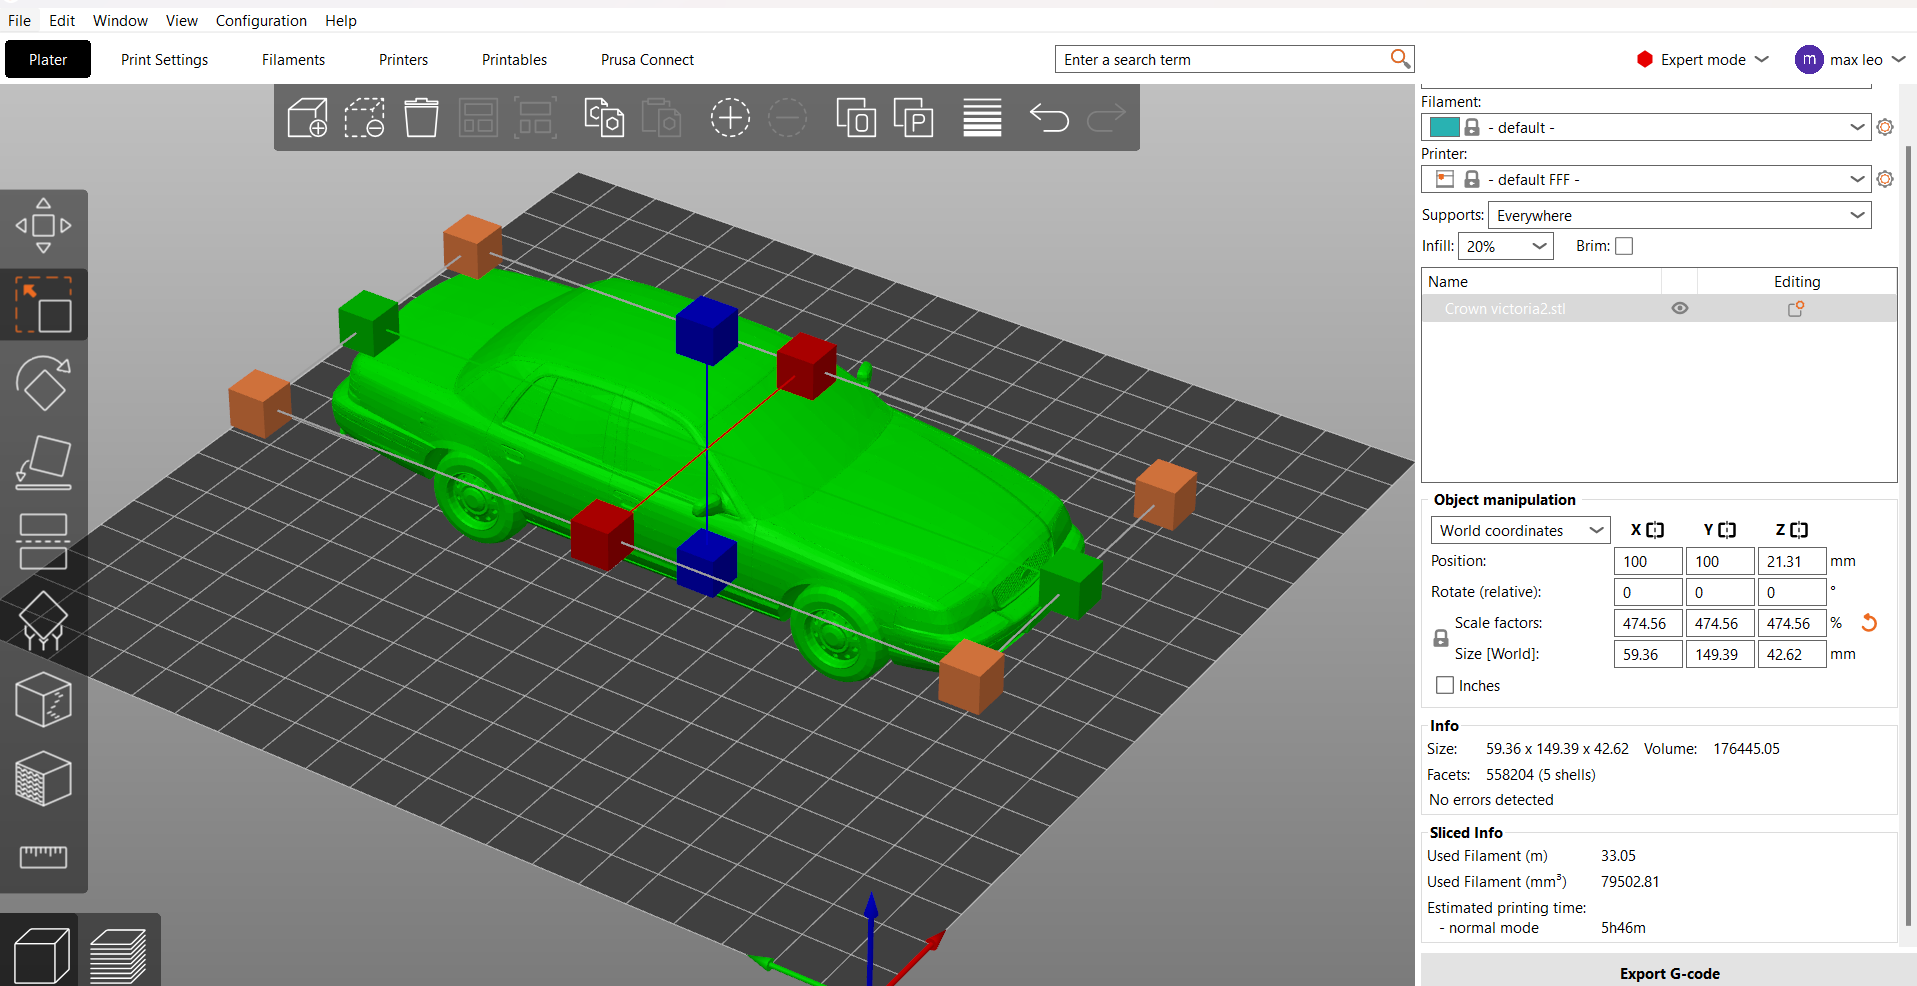The width and height of the screenshot is (1917, 986).
Task: Click the Plater tab button
Action: [x=48, y=59]
